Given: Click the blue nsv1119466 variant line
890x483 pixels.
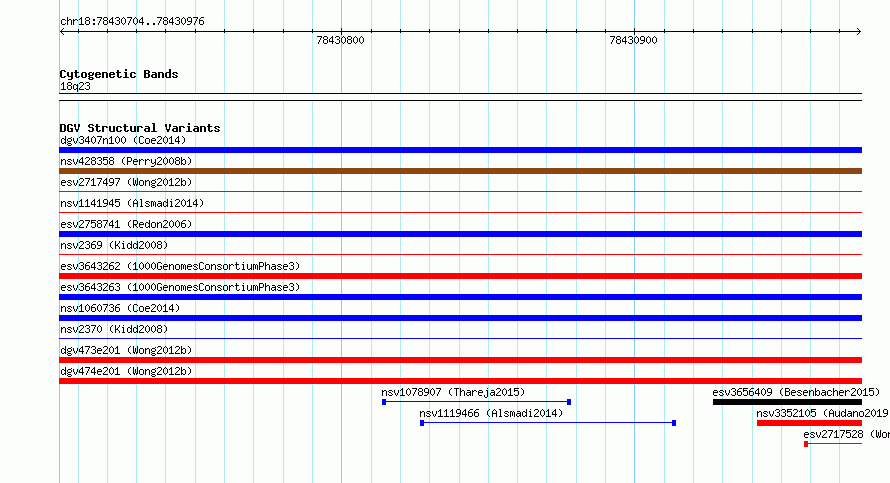Looking at the screenshot, I should [548, 423].
